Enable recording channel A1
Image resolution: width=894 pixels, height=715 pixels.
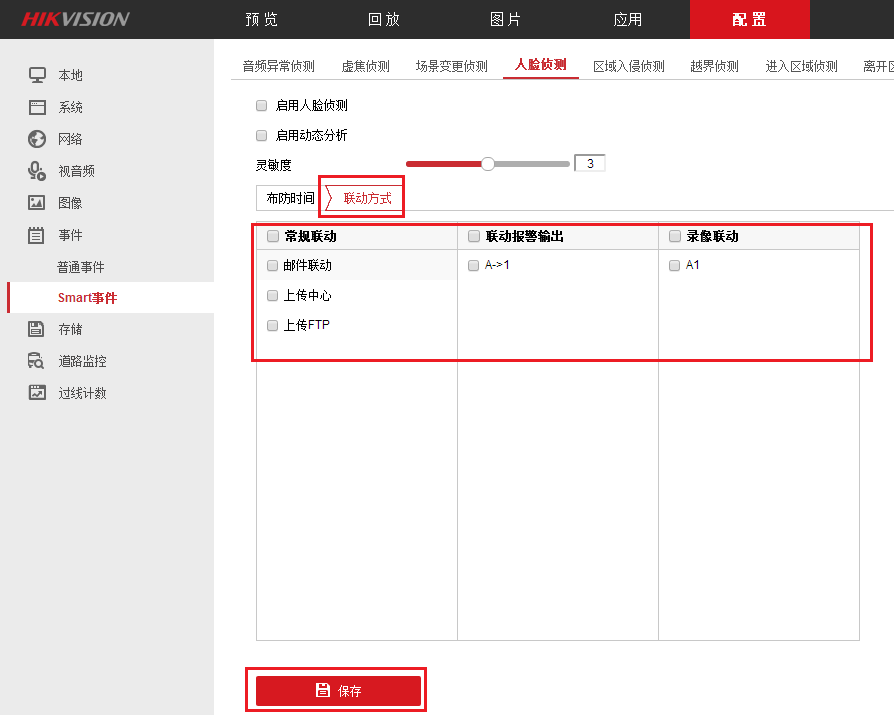(x=673, y=265)
